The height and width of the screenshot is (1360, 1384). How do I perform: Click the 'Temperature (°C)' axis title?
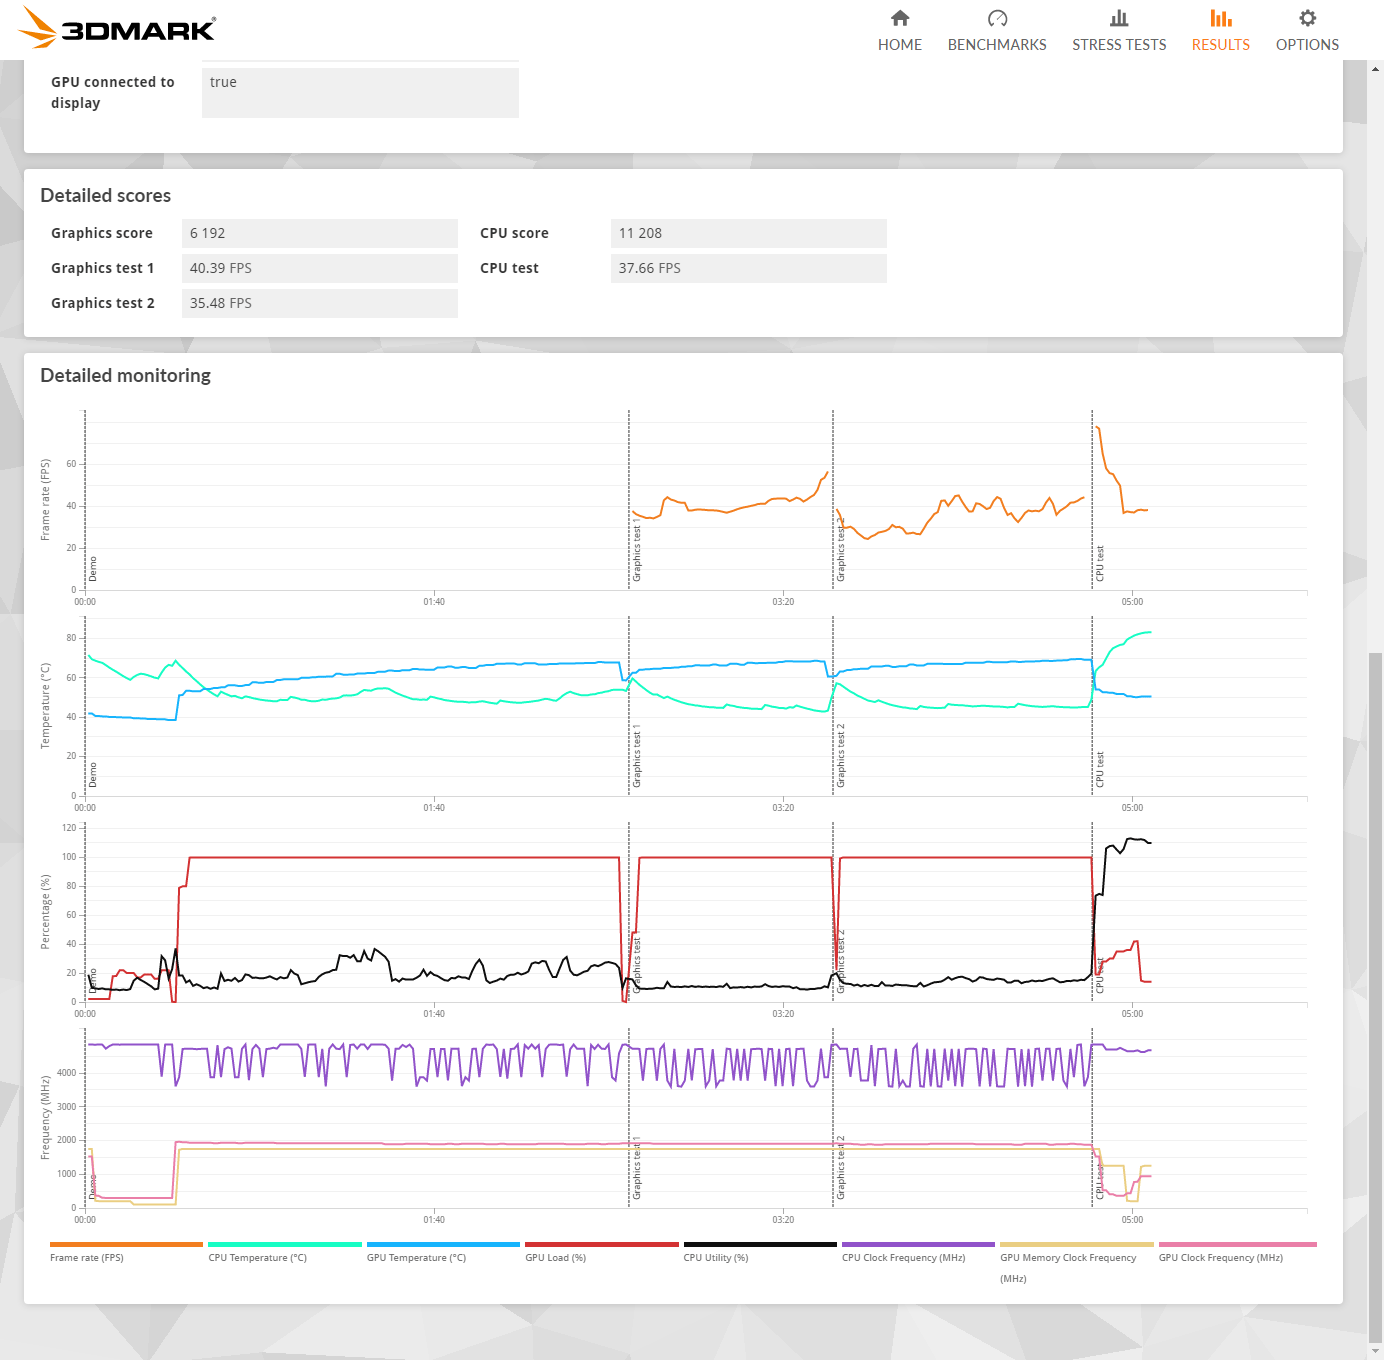tap(45, 706)
